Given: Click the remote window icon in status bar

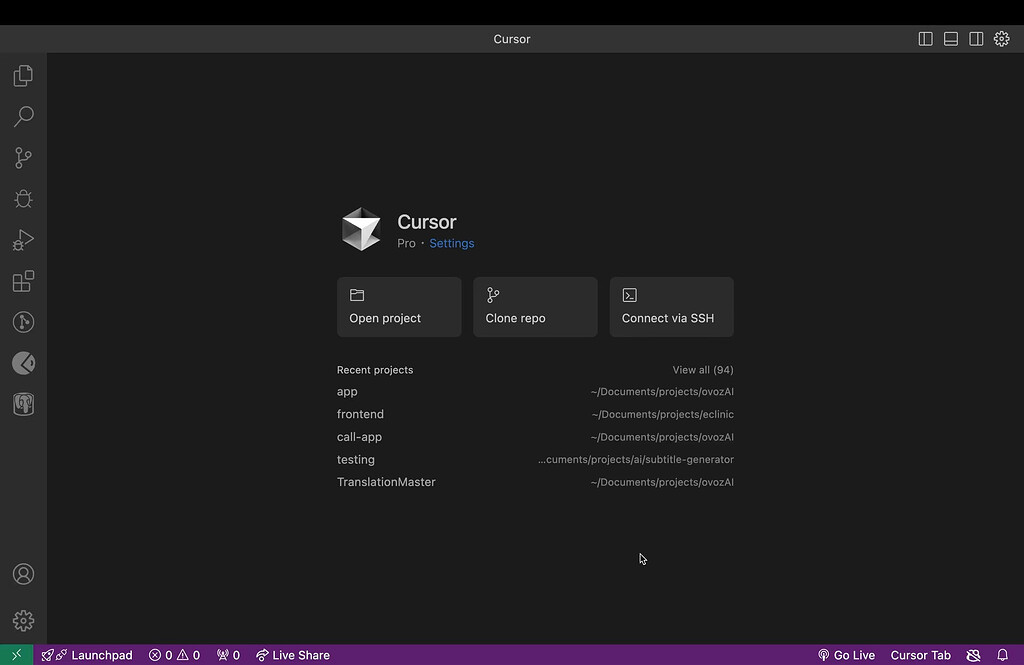Looking at the screenshot, I should coord(16,655).
